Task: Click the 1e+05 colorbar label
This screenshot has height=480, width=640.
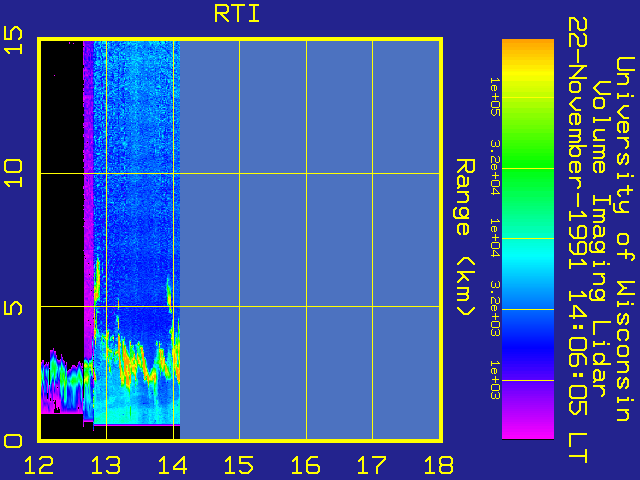Action: (494, 97)
